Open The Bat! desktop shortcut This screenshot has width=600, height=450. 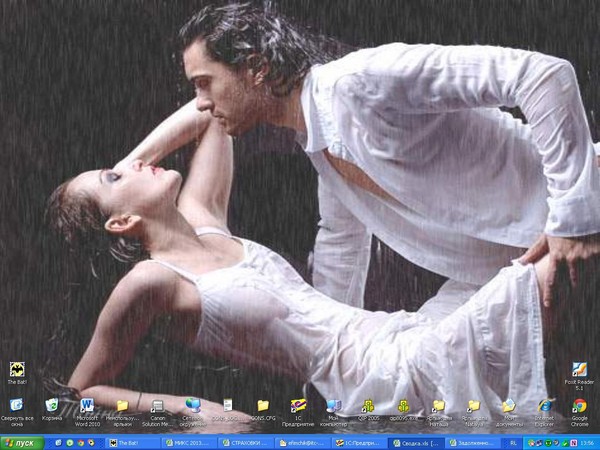coord(17,373)
